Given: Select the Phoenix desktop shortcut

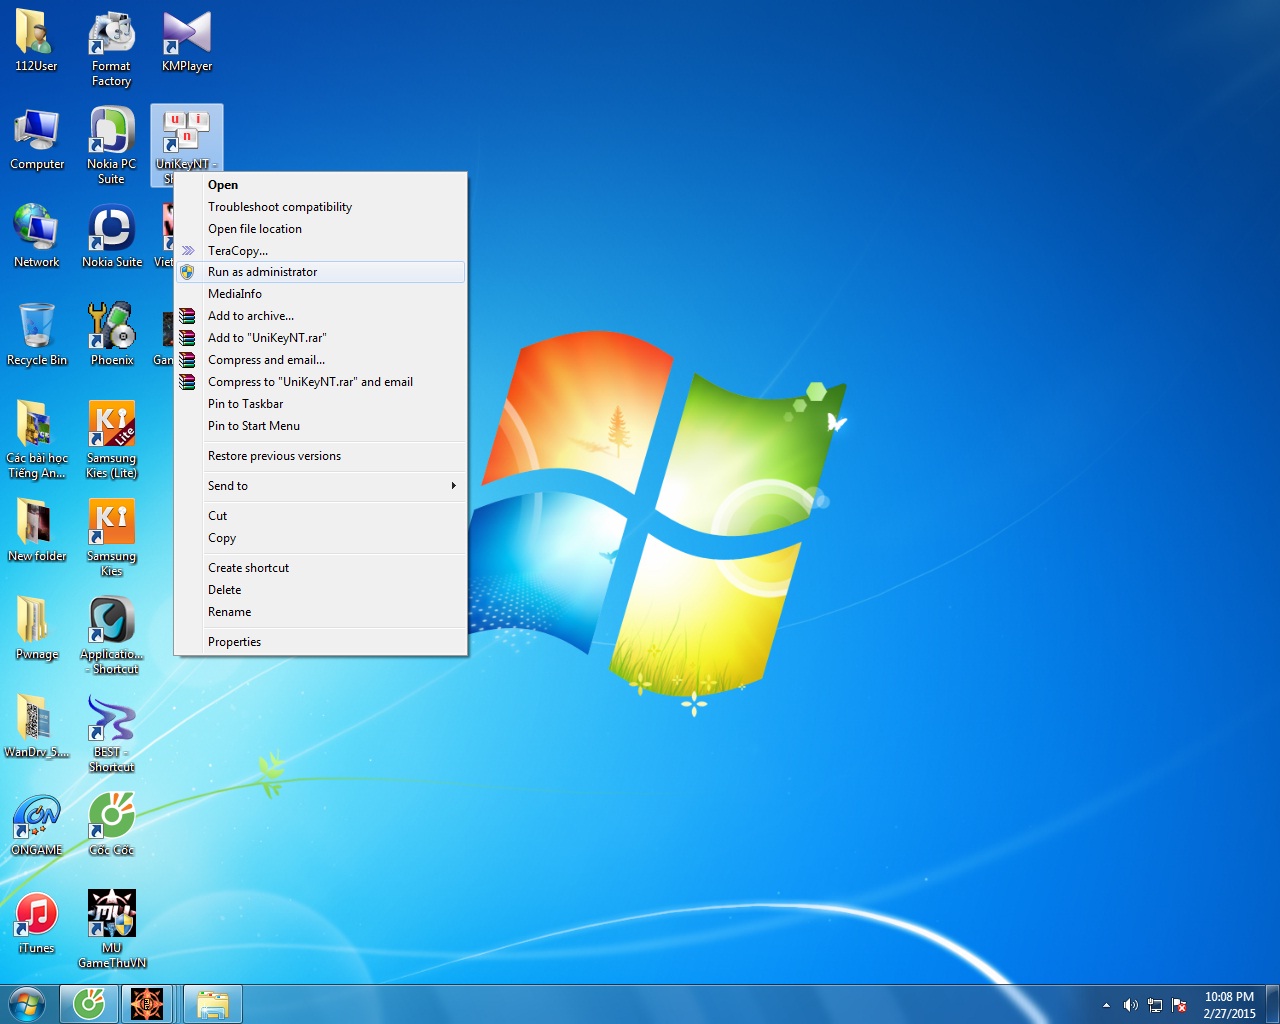Looking at the screenshot, I should [112, 335].
